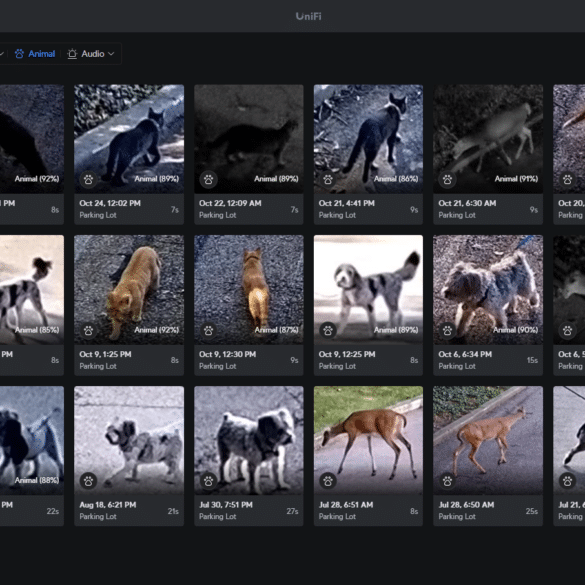Click the Jul 28, 6:51 AM timestamp
Screen dimensions: 585x585
pyautogui.click(x=346, y=505)
